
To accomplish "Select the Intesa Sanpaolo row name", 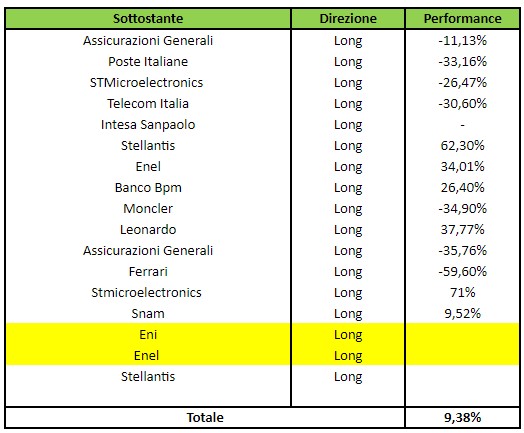I will pyautogui.click(x=148, y=125).
